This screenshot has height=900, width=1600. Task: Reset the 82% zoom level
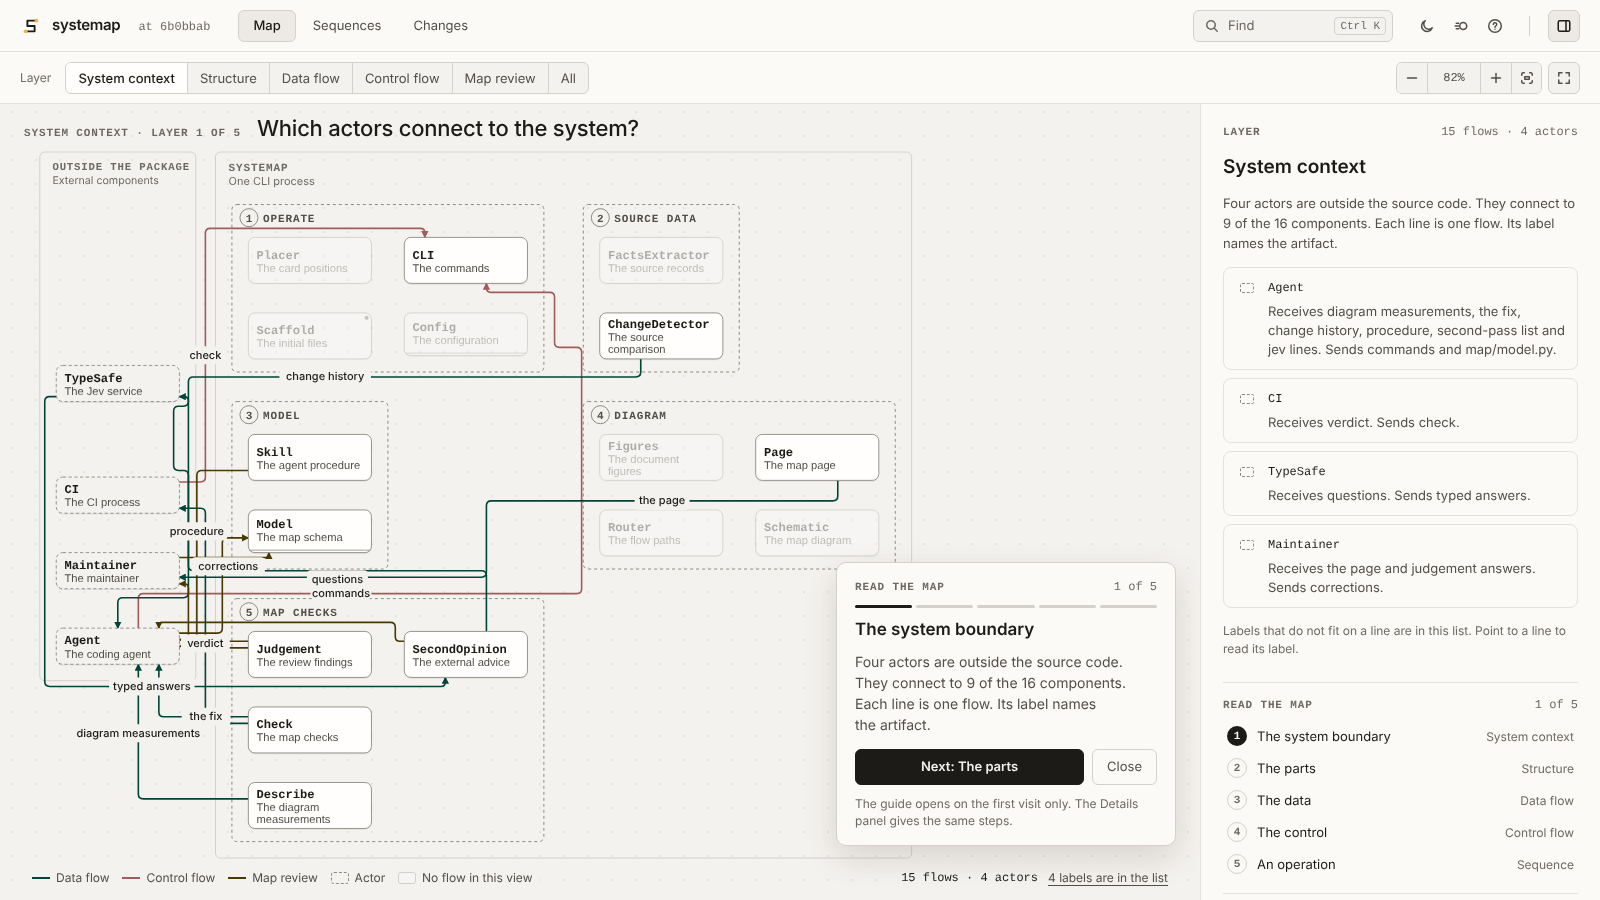pyautogui.click(x=1454, y=78)
